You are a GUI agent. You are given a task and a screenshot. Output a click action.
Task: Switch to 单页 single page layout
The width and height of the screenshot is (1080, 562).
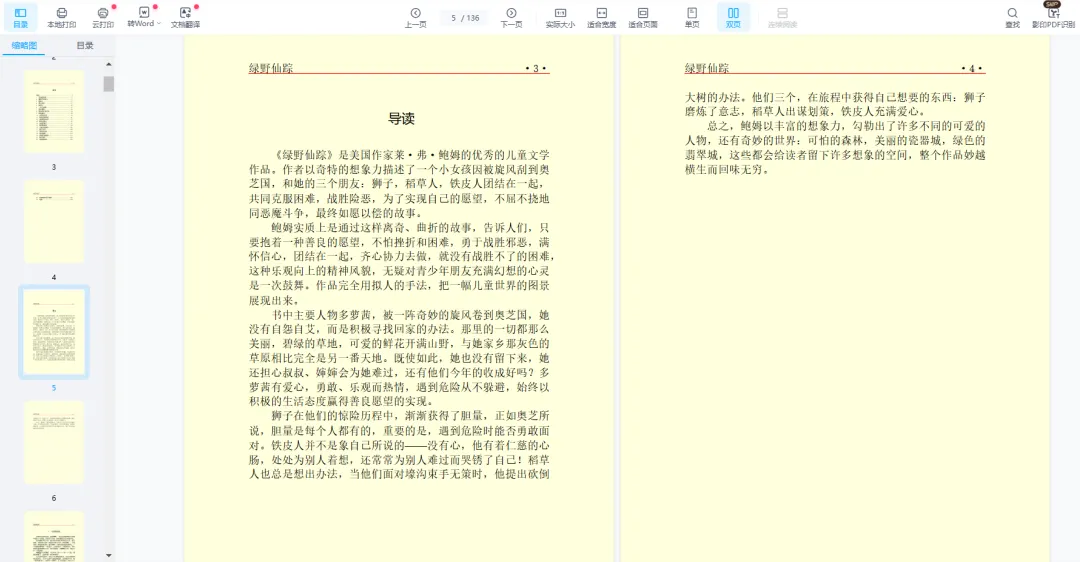692,17
